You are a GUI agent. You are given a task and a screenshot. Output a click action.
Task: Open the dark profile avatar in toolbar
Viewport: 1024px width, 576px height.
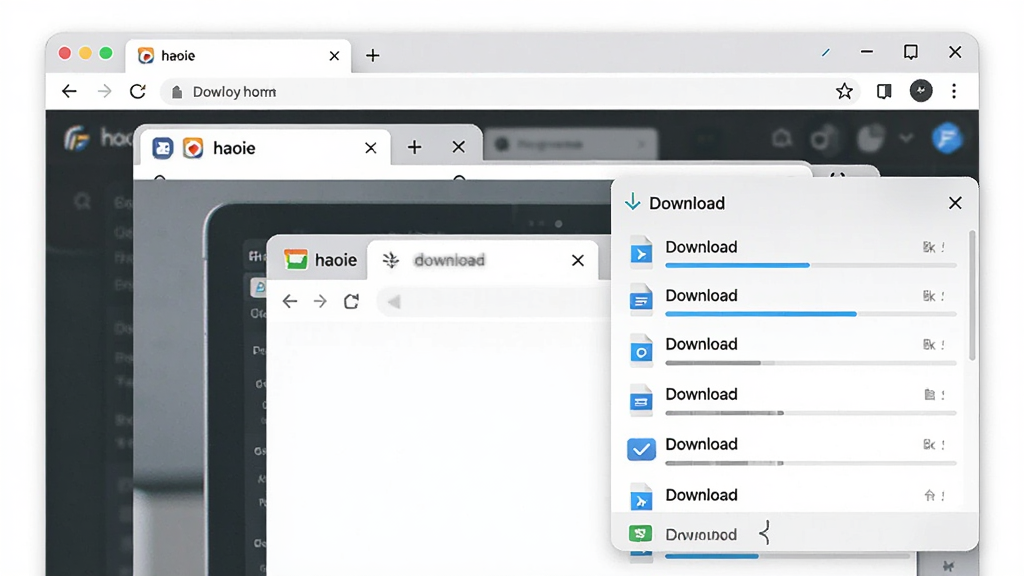(921, 91)
